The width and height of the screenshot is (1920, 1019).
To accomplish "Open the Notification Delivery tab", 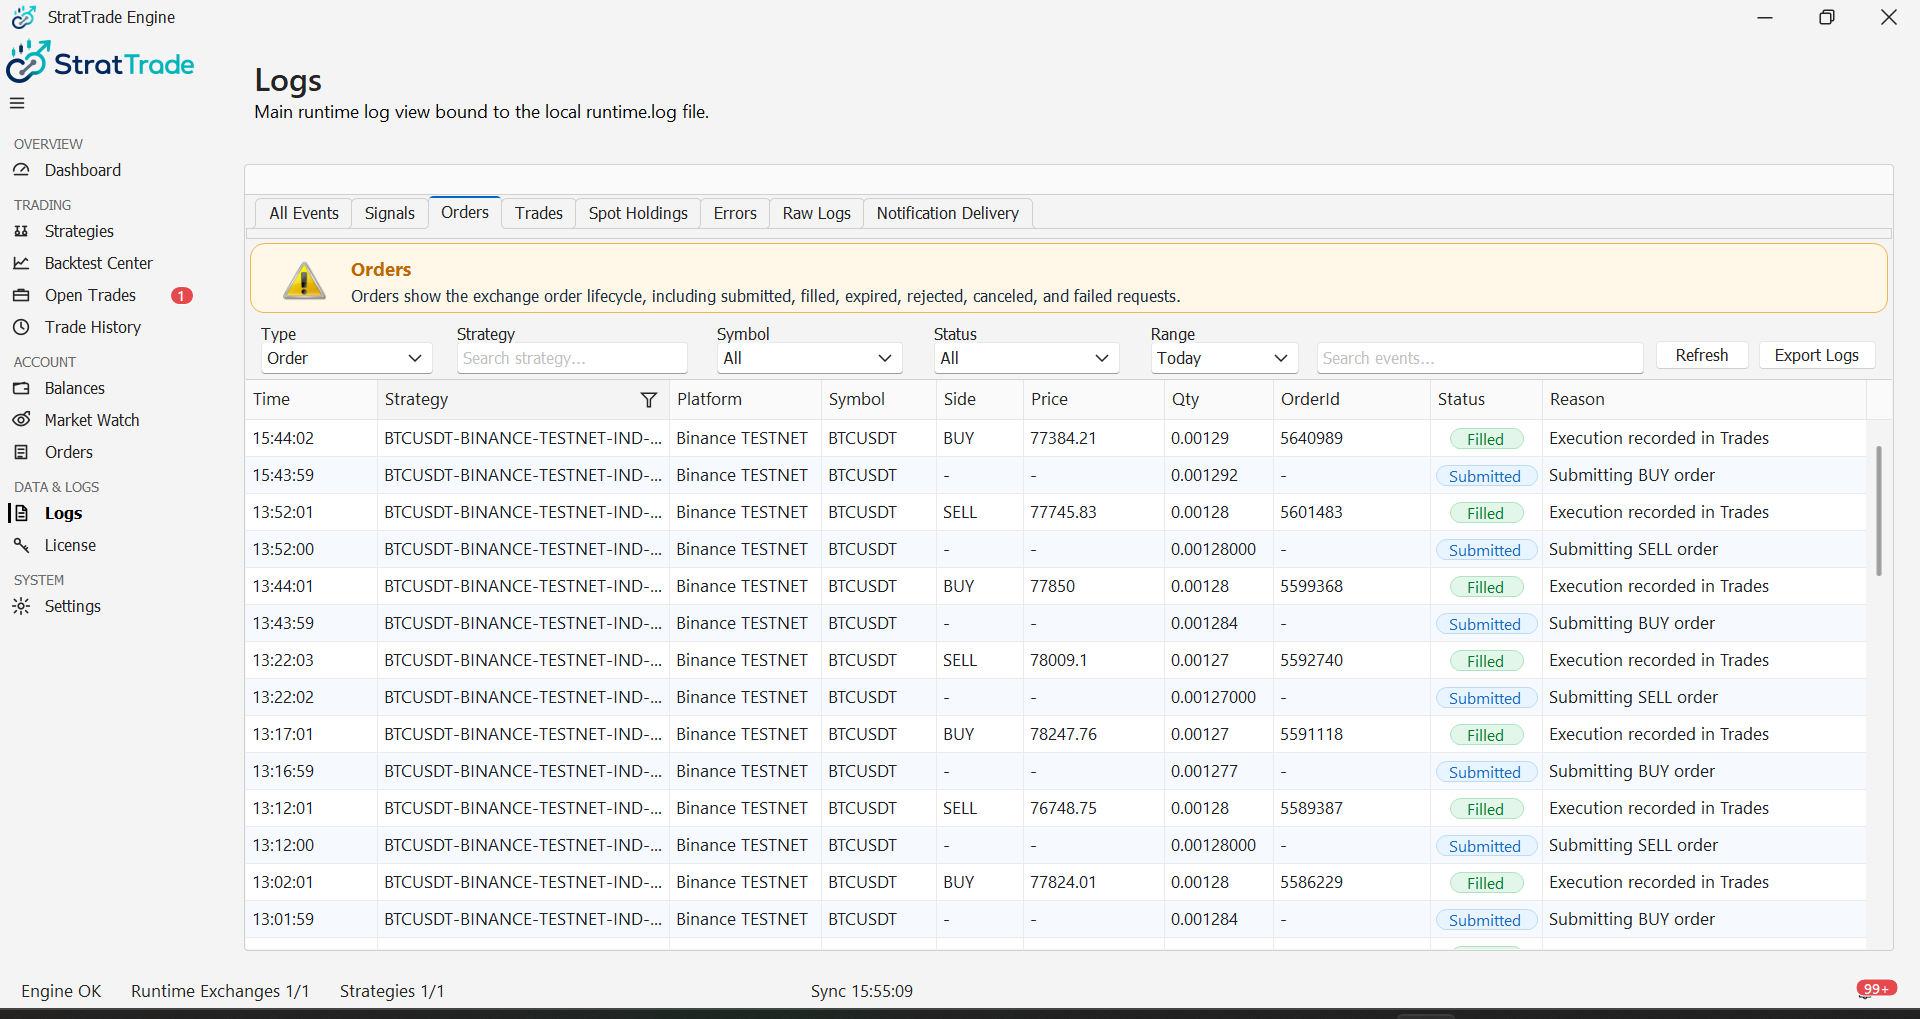I will click(948, 213).
